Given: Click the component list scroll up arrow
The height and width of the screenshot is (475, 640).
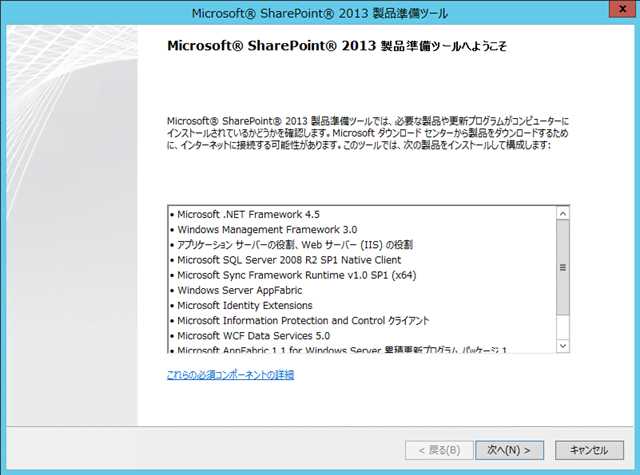Looking at the screenshot, I should (x=563, y=214).
